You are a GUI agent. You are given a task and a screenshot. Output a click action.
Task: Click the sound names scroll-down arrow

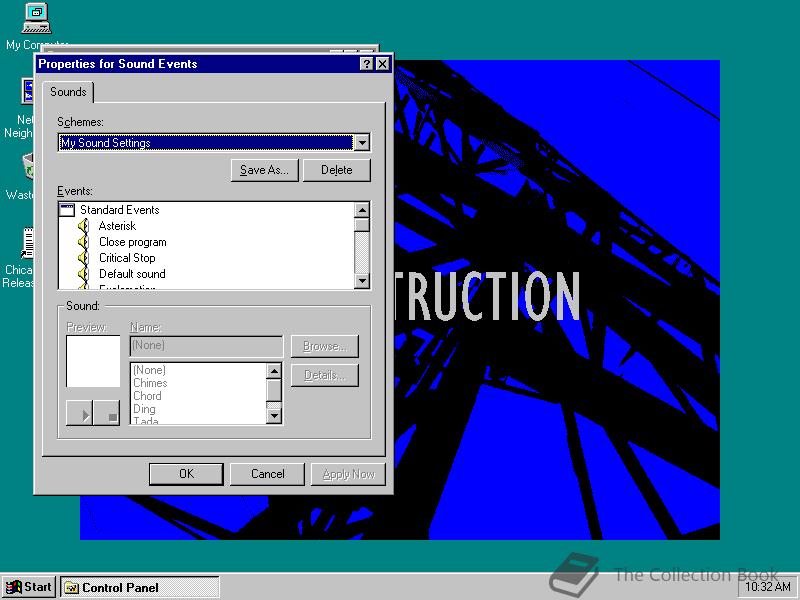(x=274, y=416)
